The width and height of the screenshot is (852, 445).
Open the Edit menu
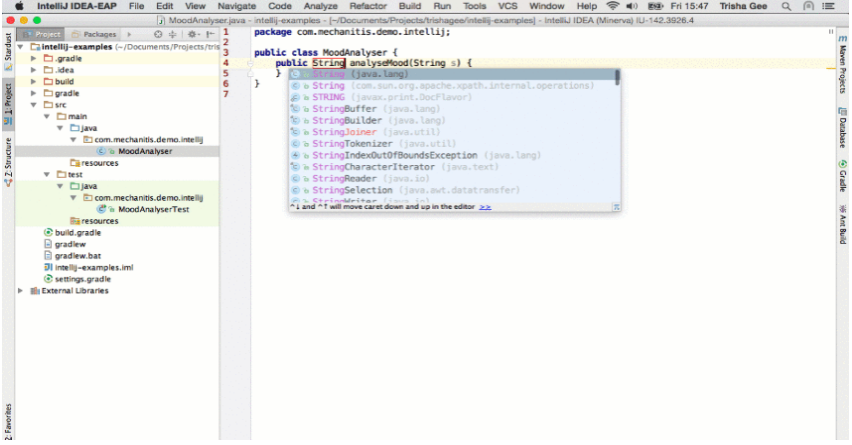(x=165, y=6)
